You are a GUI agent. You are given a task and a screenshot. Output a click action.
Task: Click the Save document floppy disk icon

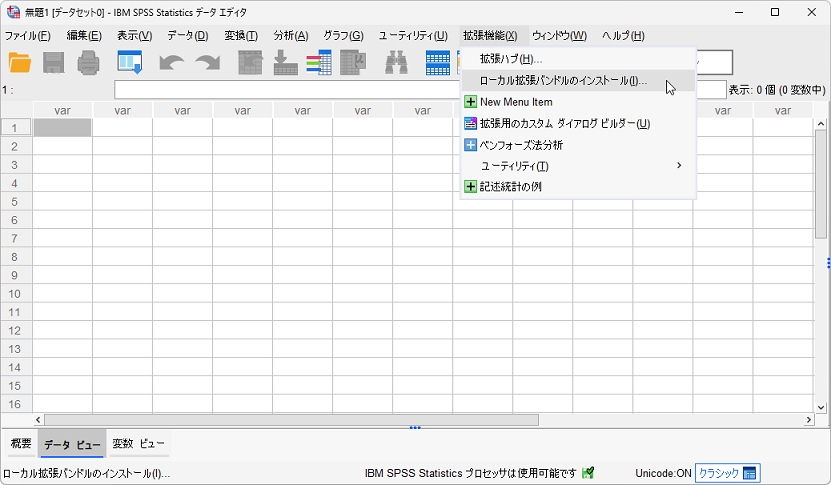coord(54,62)
